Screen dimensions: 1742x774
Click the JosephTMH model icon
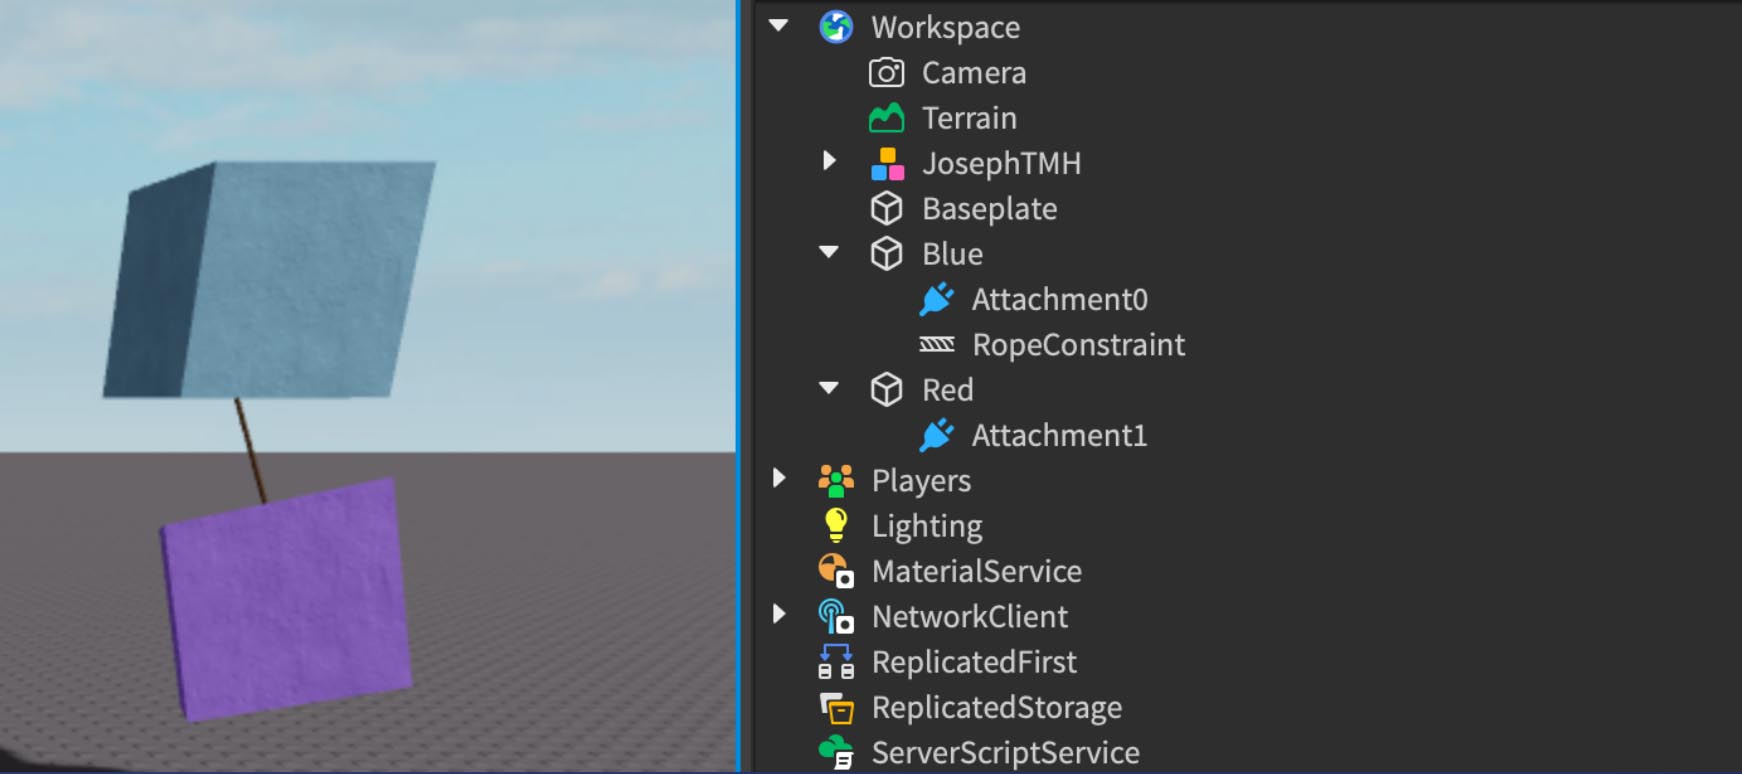(887, 163)
